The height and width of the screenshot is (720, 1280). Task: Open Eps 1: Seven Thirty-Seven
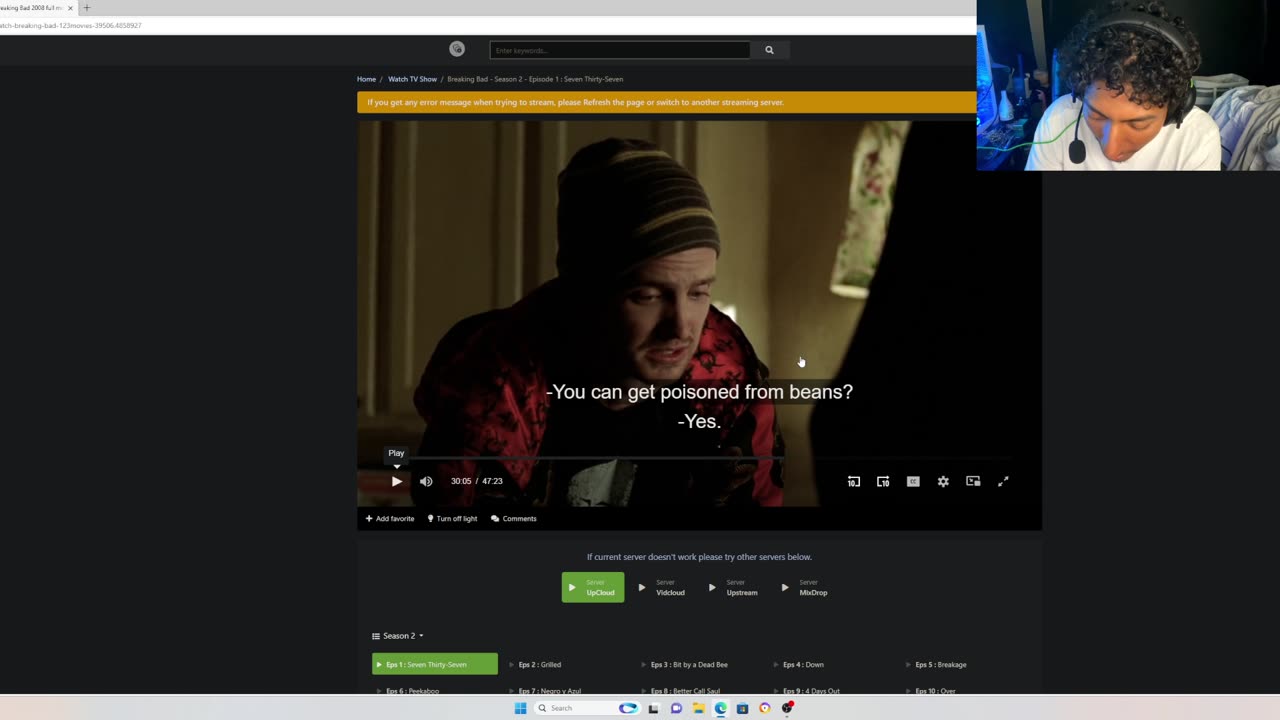tap(435, 664)
